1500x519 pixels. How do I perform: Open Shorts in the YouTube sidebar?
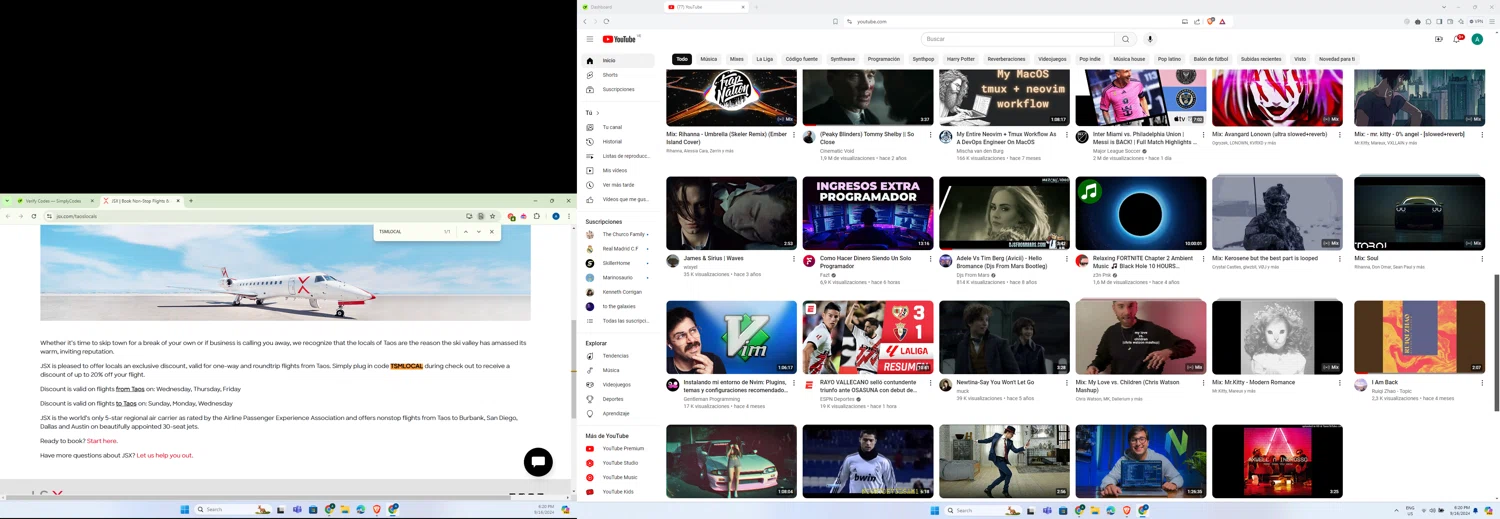[x=609, y=75]
